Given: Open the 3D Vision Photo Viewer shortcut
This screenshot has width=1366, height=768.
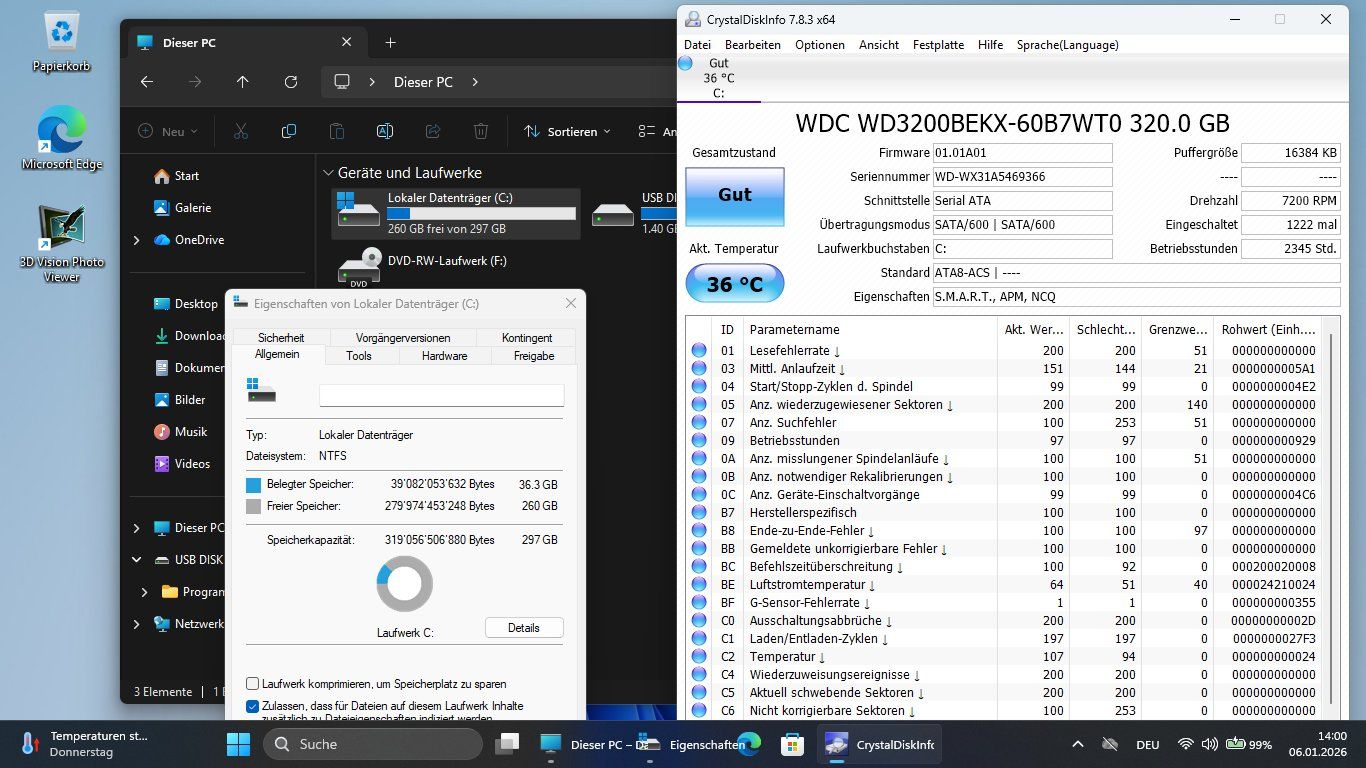Looking at the screenshot, I should click(62, 243).
